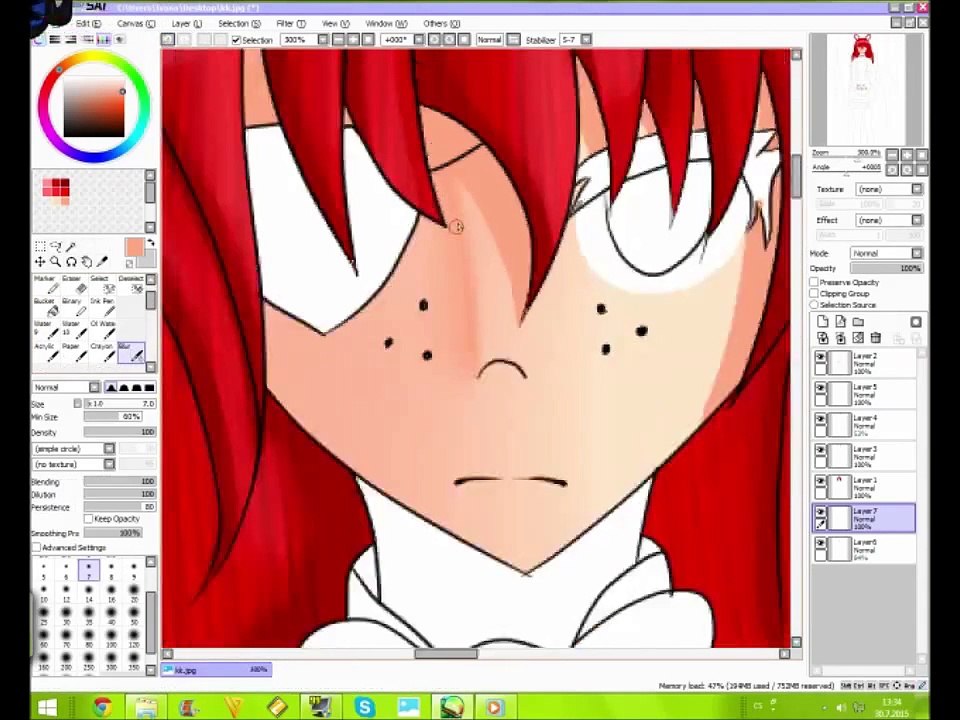Toggle Advanced Settings checkbox

37,547
